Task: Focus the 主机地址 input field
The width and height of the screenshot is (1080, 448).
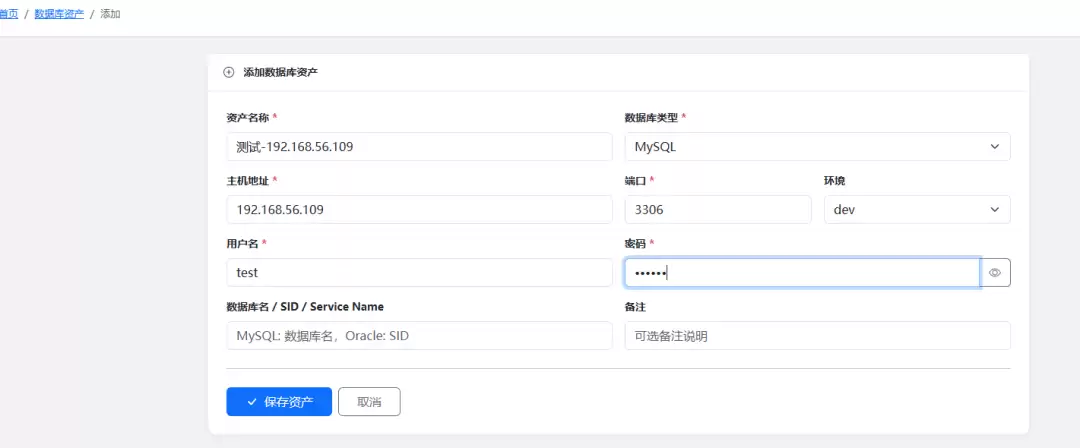Action: [419, 210]
